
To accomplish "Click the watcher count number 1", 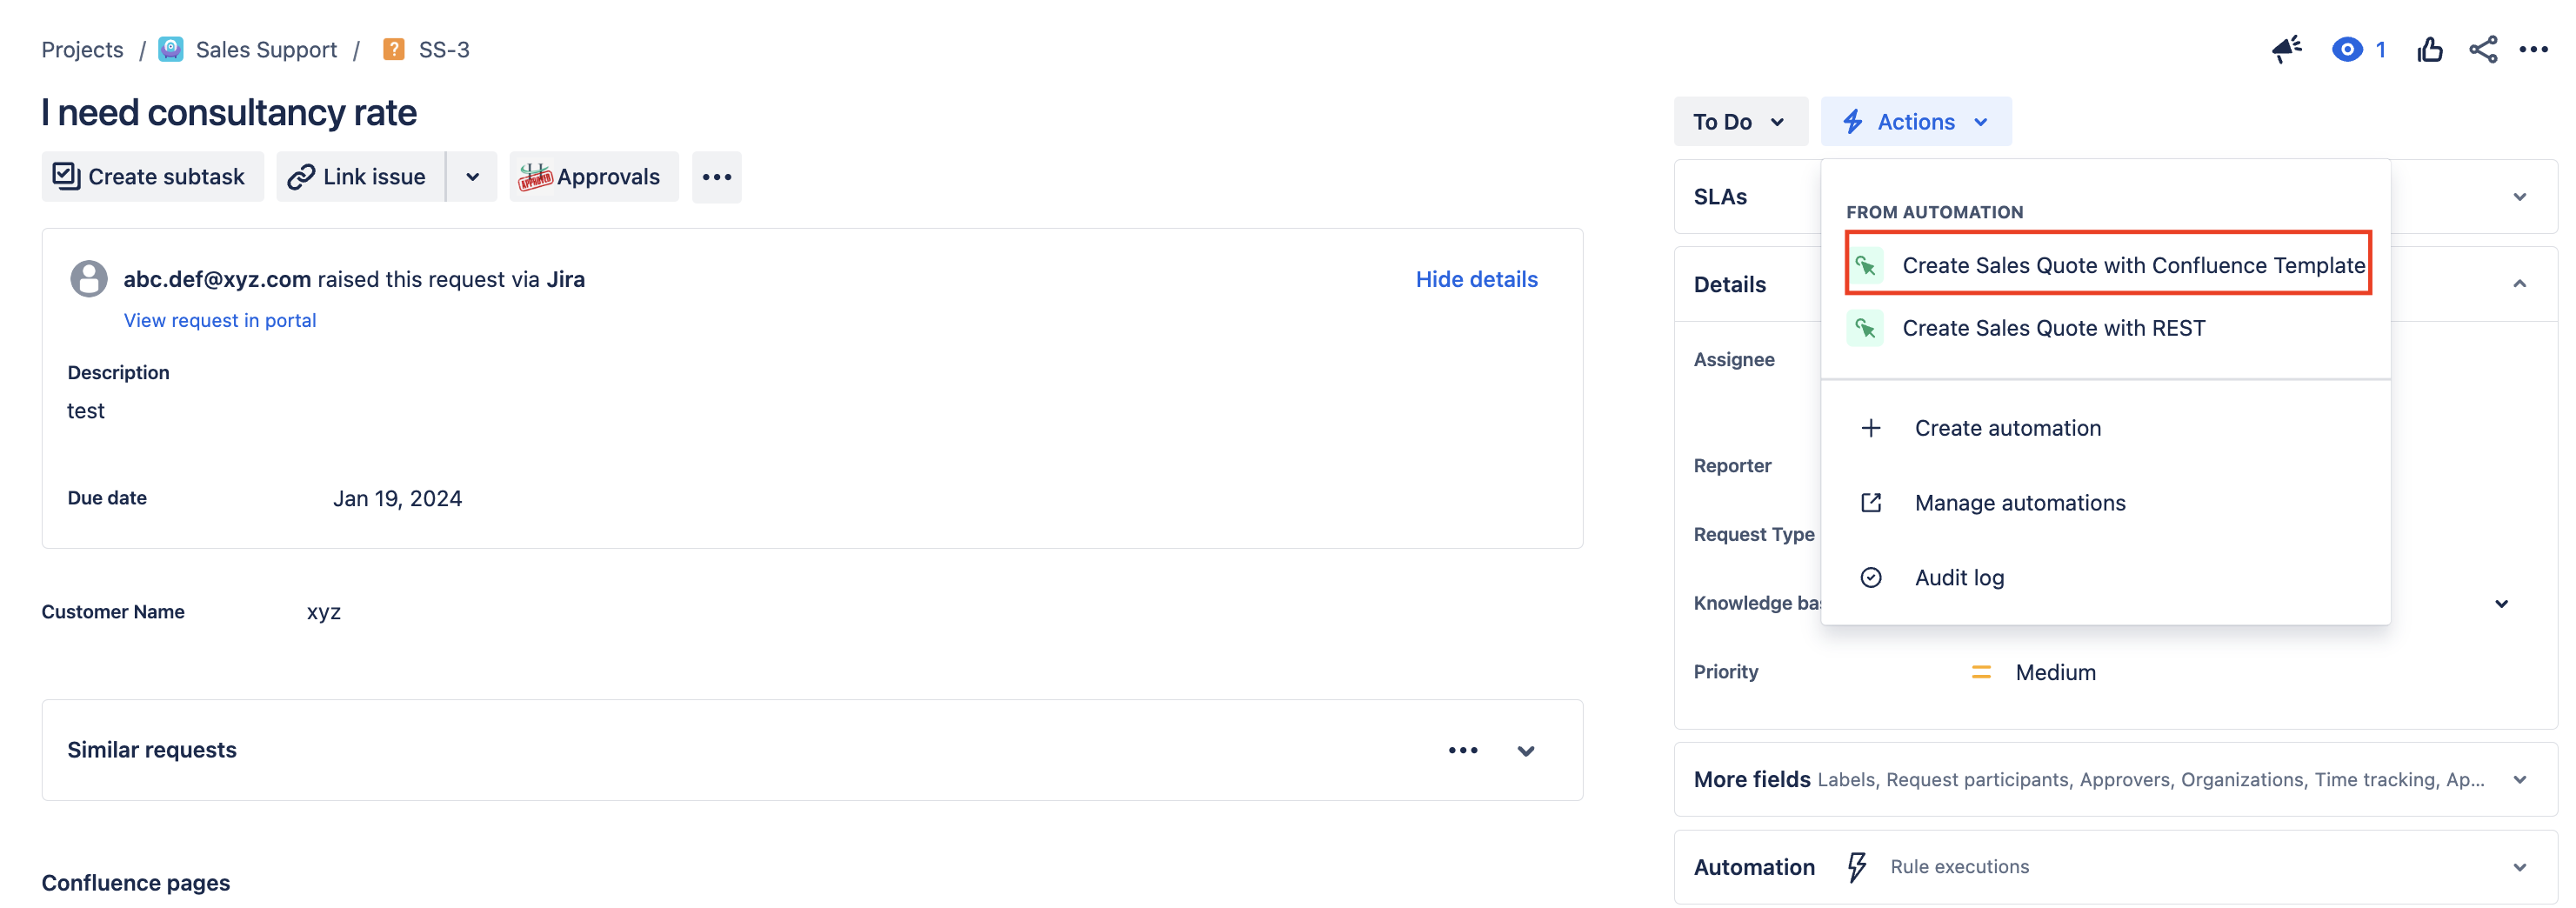I will coord(2380,49).
